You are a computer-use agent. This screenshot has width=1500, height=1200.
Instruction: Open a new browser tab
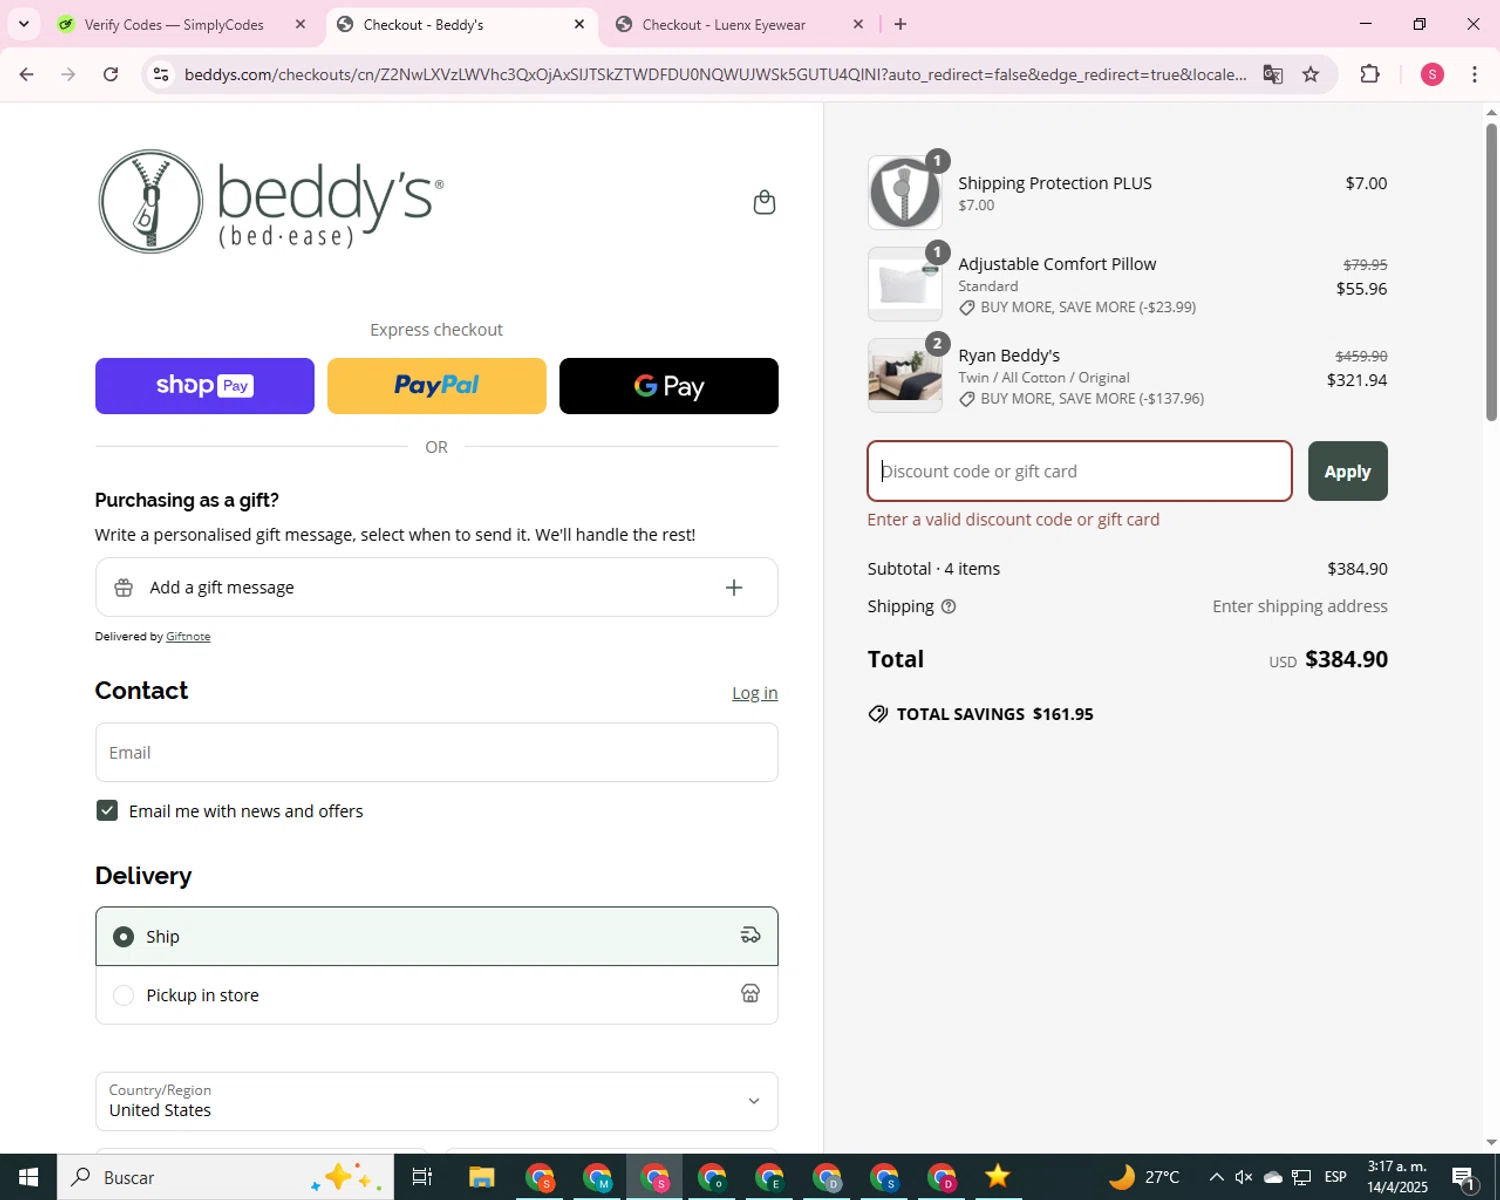pyautogui.click(x=900, y=24)
